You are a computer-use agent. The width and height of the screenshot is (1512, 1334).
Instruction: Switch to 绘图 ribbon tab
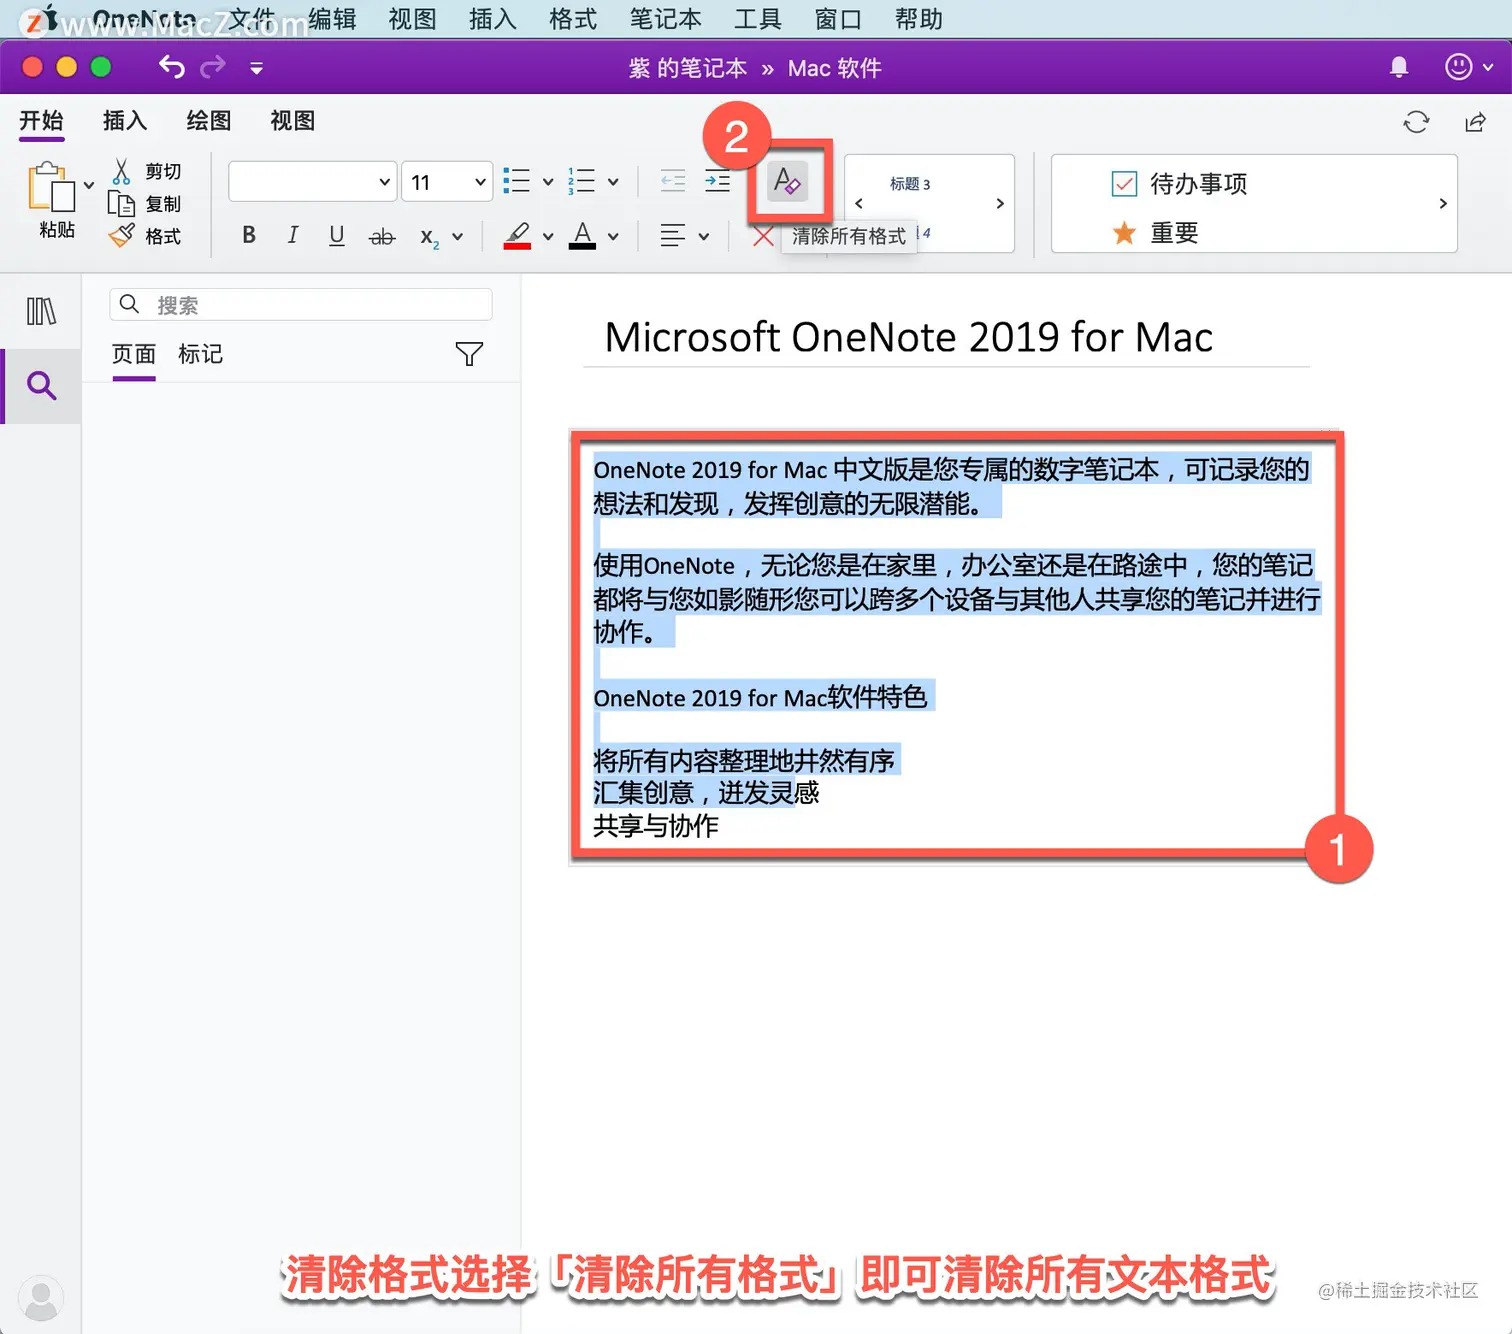tap(209, 121)
